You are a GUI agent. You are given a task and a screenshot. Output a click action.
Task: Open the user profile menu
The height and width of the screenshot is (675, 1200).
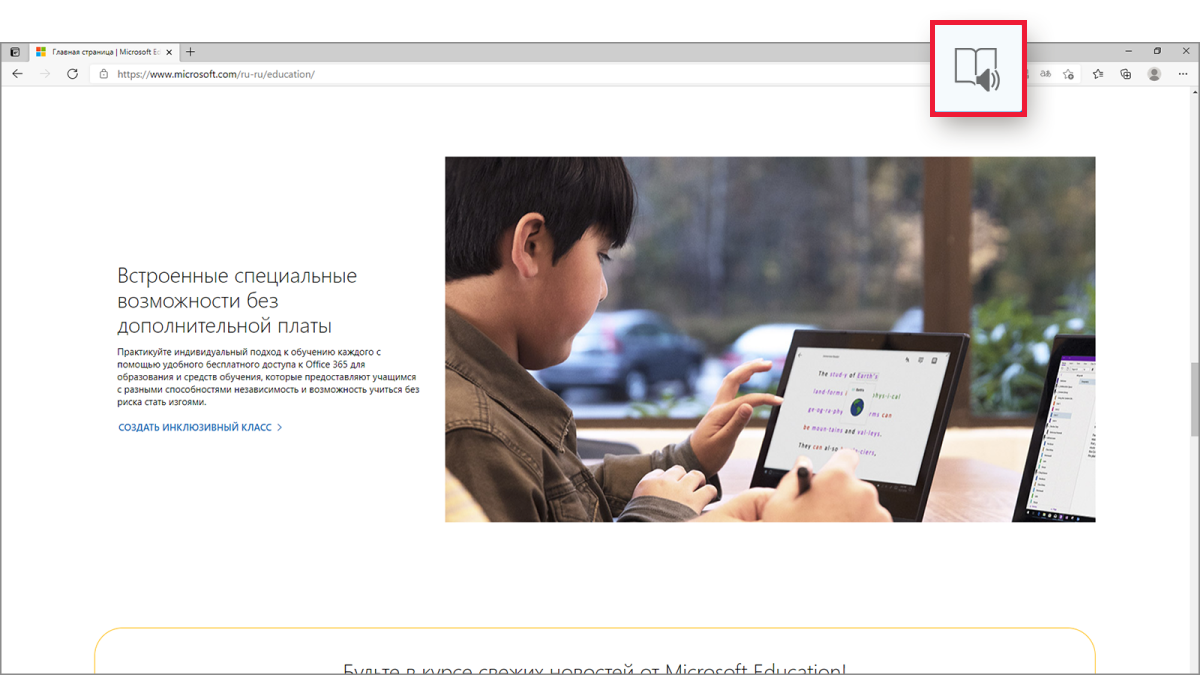[1154, 74]
